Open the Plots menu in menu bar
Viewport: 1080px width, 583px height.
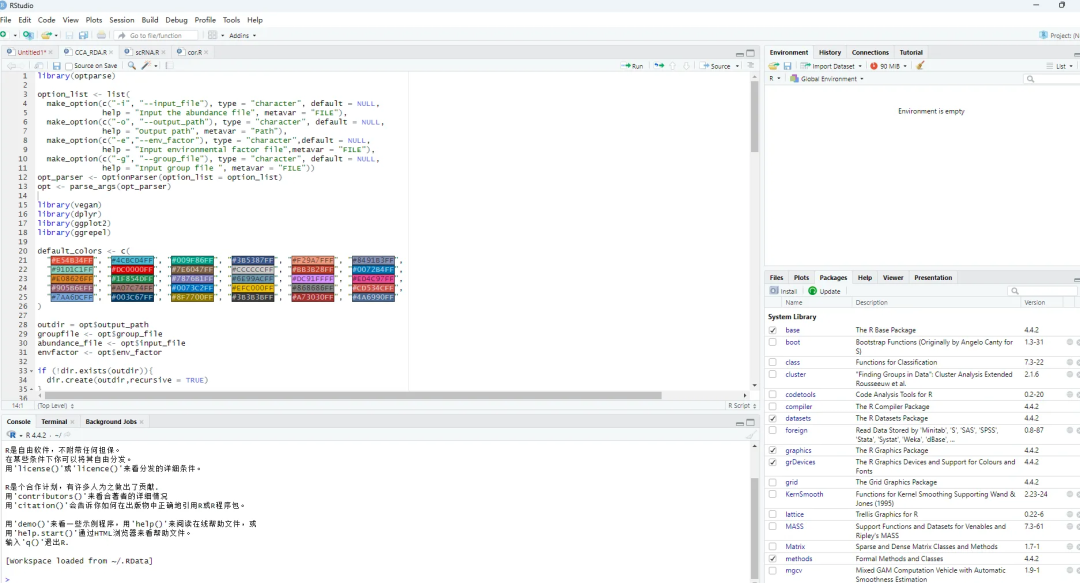(94, 20)
